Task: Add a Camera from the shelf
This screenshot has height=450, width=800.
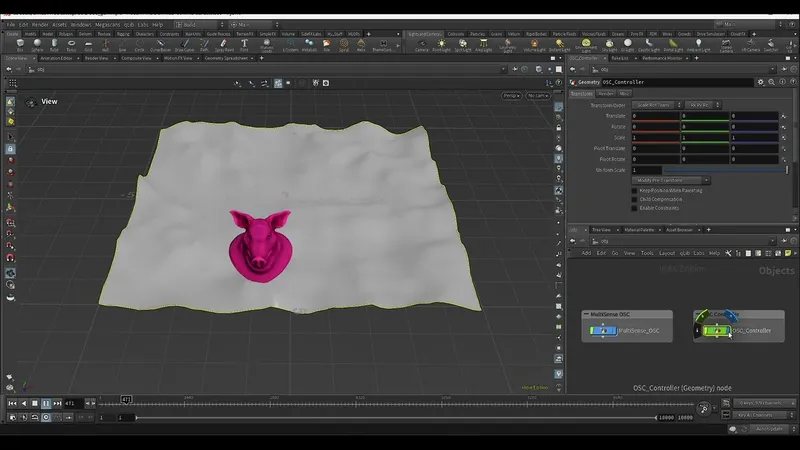Action: click(421, 45)
